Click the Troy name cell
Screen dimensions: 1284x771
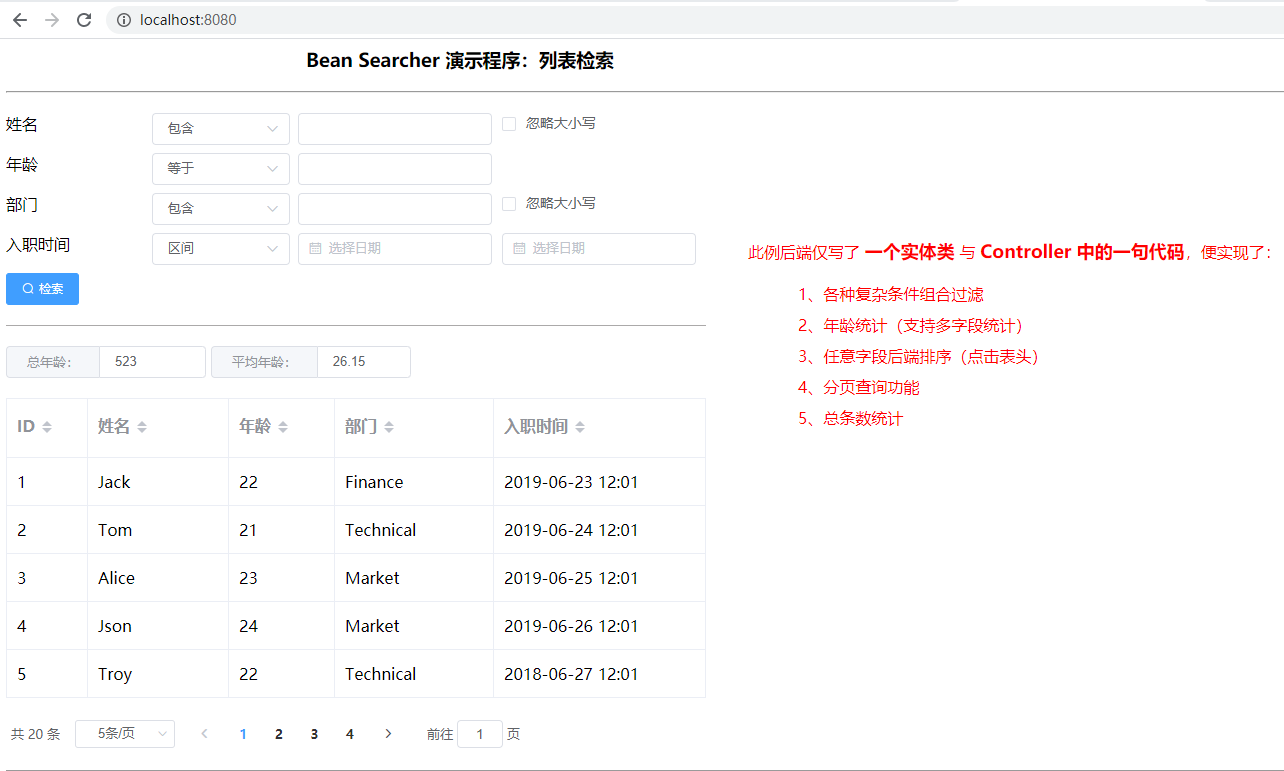[x=158, y=674]
